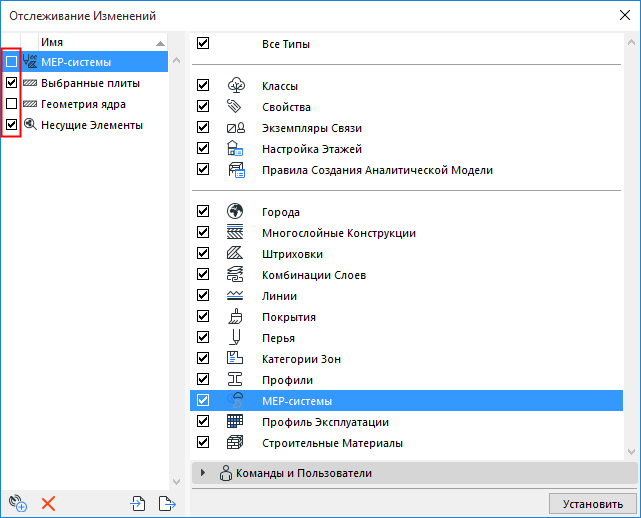
Task: Uncheck the Свойства checkbox
Action: pyautogui.click(x=203, y=106)
